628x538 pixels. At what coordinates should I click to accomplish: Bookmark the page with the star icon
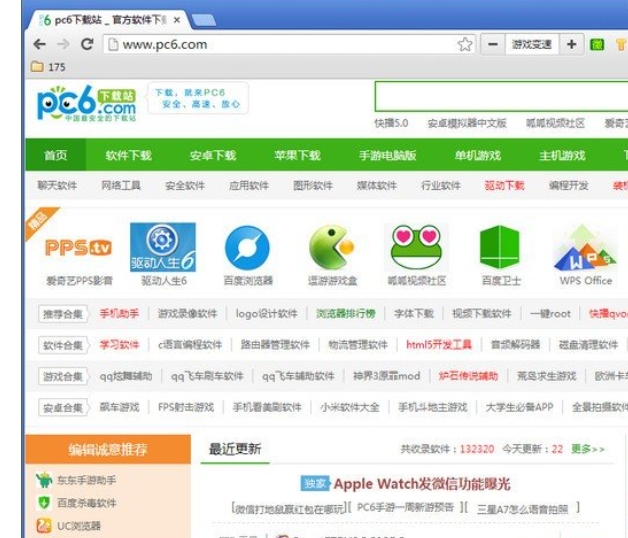pos(465,44)
